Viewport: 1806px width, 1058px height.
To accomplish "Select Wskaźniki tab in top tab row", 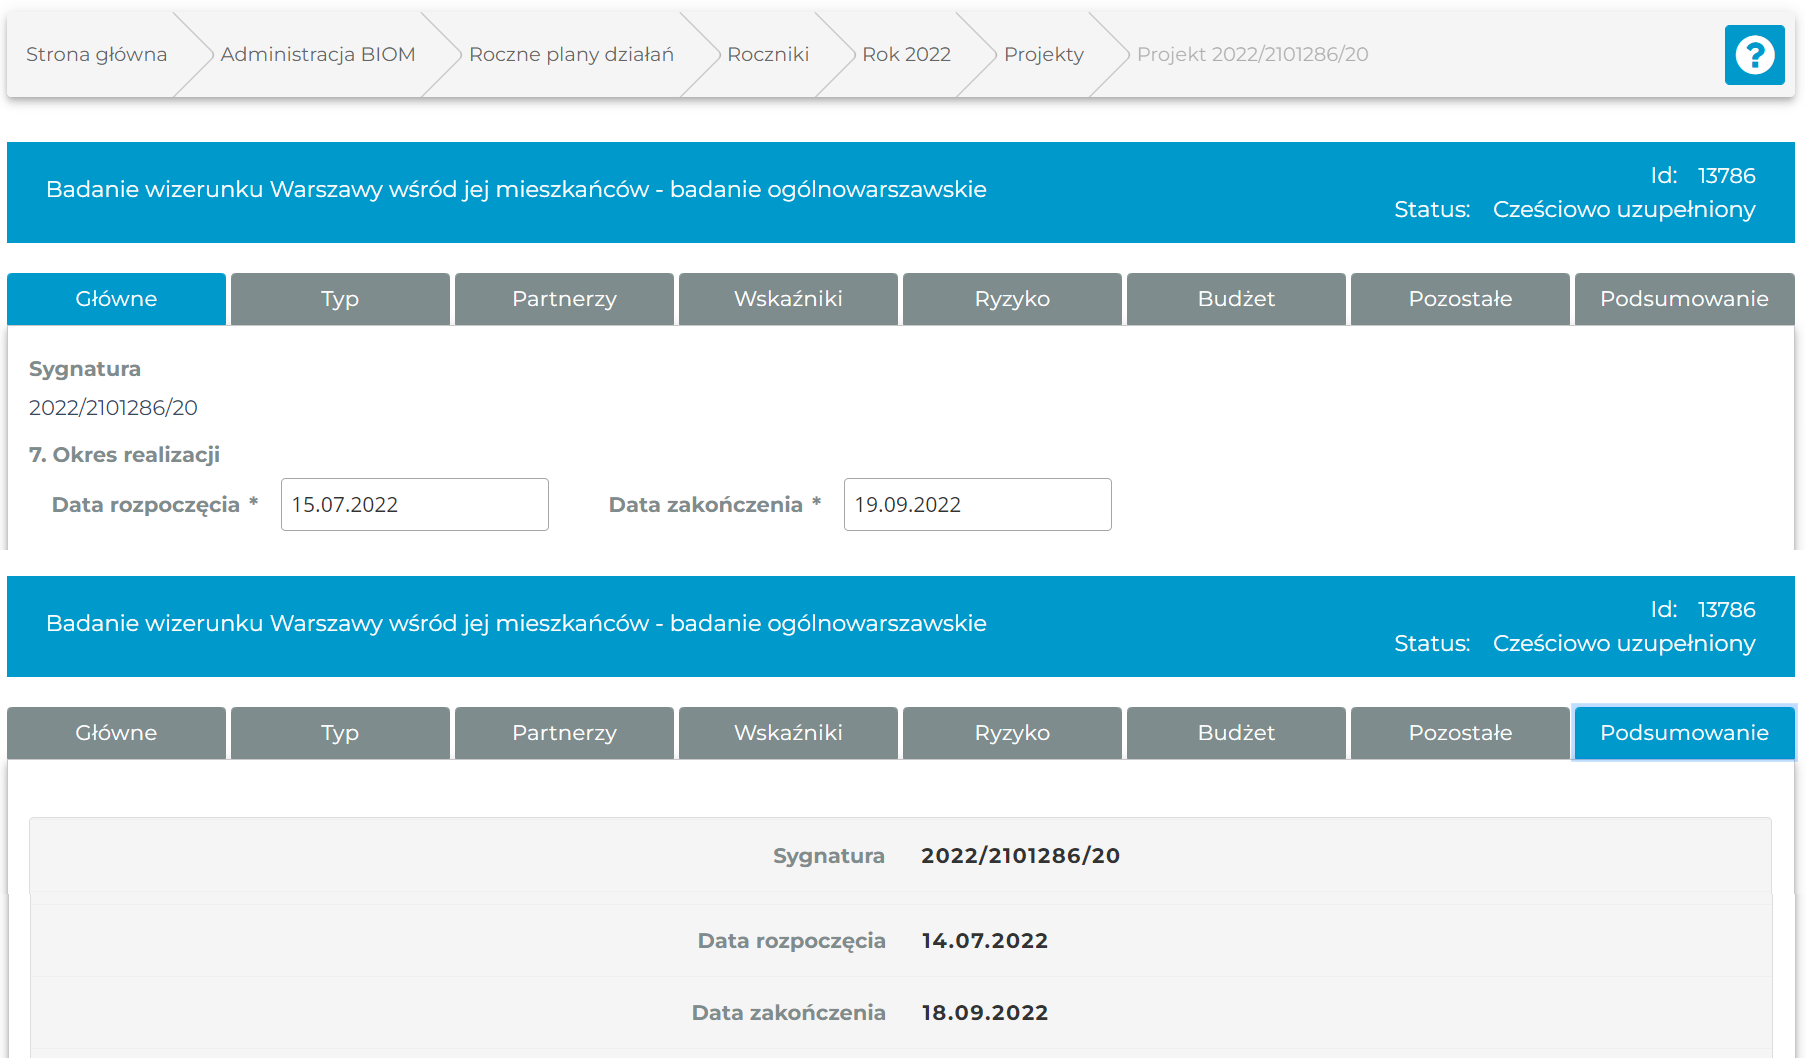I will click(788, 299).
